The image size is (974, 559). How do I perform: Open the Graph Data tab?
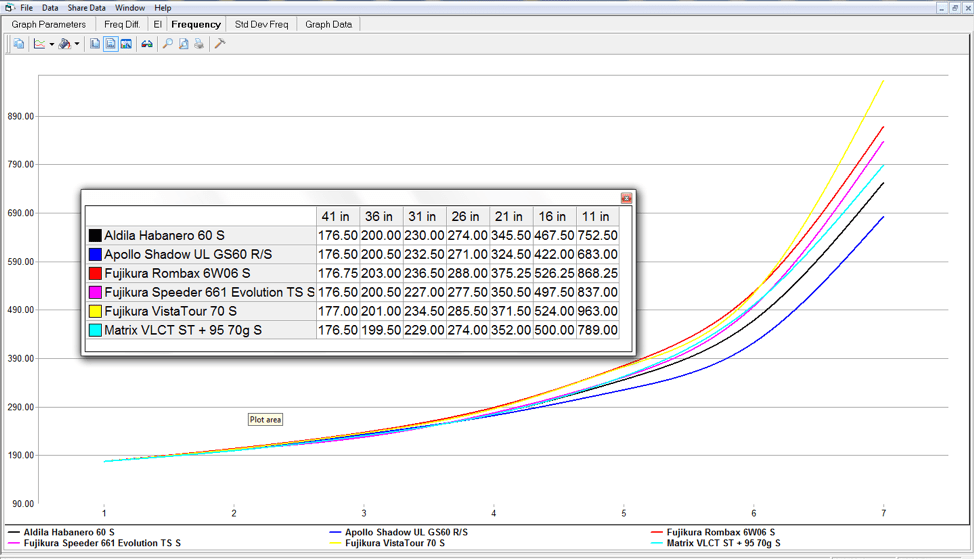(x=329, y=24)
